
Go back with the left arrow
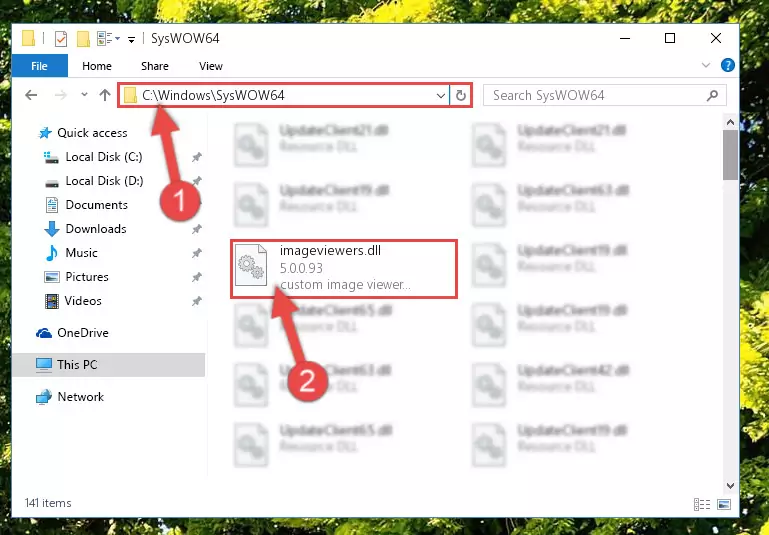[x=31, y=95]
